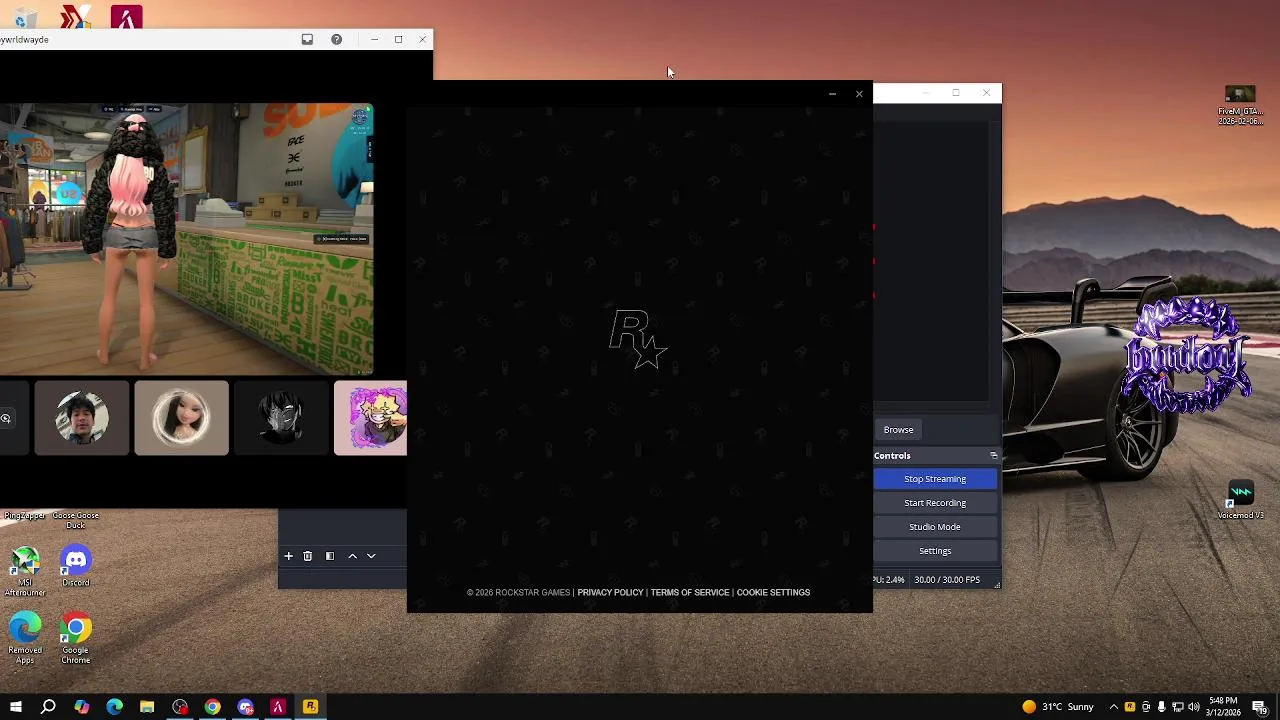Screen dimensions: 1280x720
Task: Click the Browse button in OBS
Action: 898,430
